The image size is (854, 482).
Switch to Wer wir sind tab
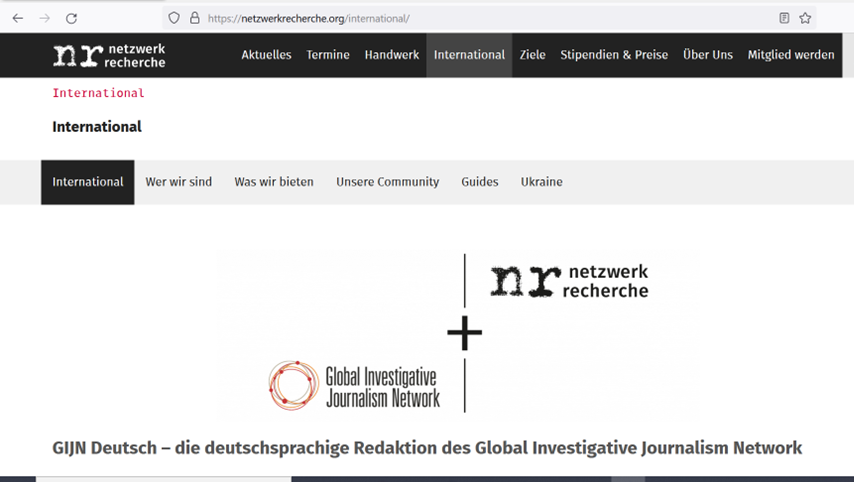(179, 182)
